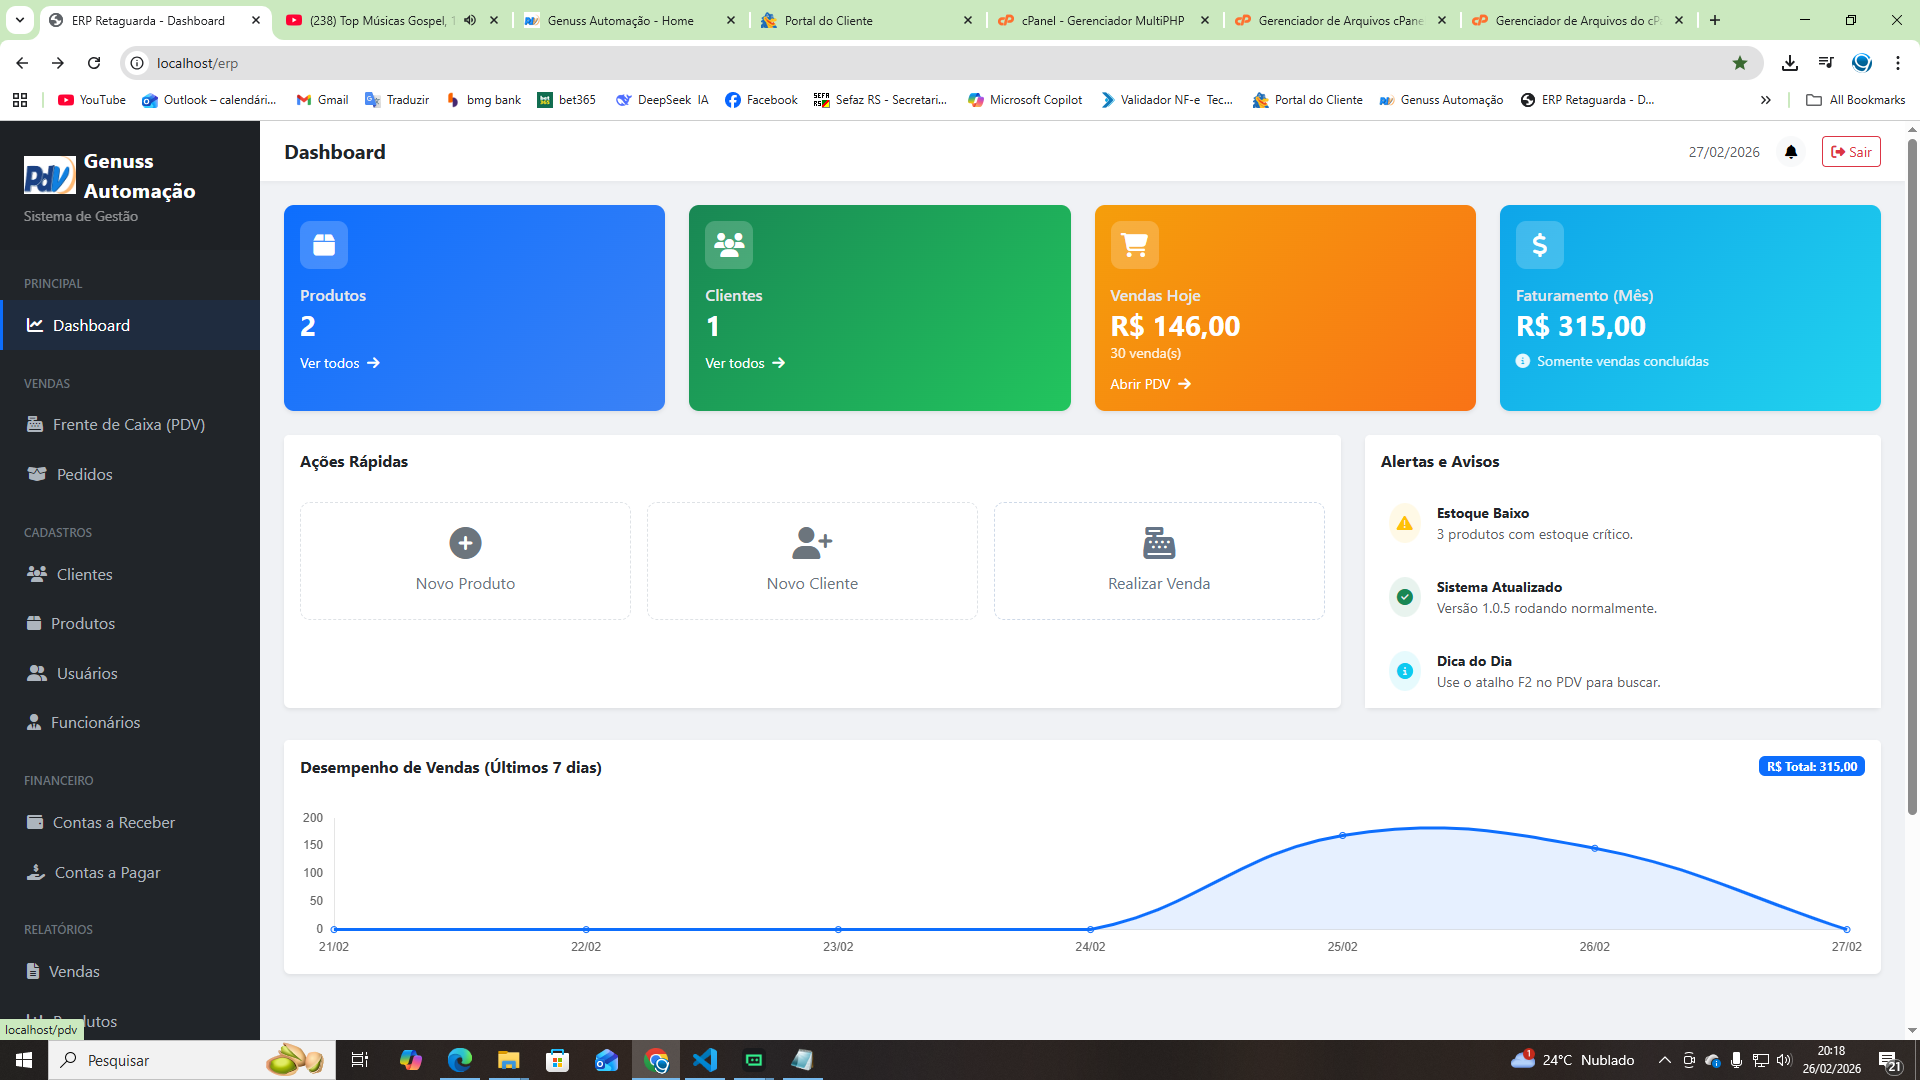
Task: Open Produtos under Cadastros
Action: pyautogui.click(x=83, y=623)
